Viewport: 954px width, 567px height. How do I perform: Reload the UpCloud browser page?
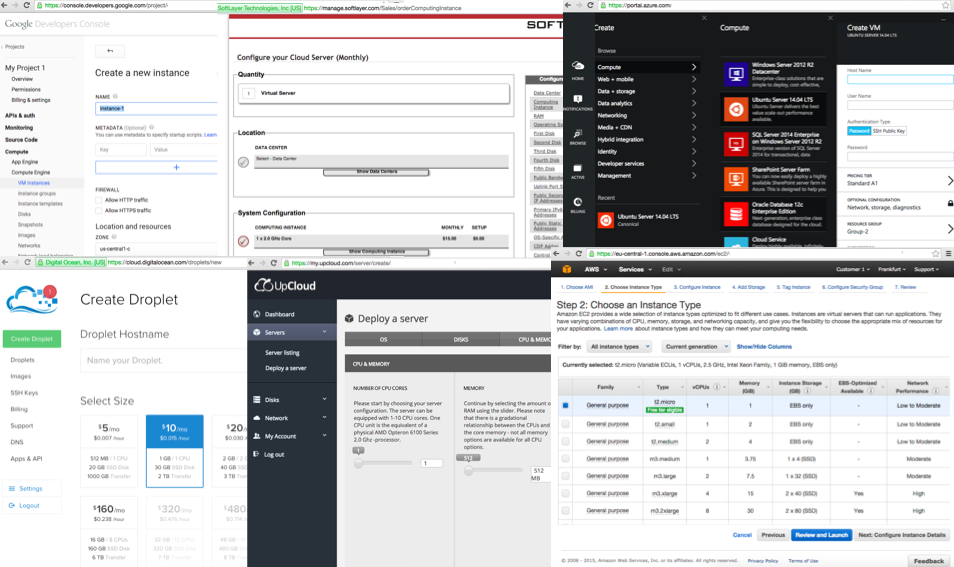pos(274,263)
